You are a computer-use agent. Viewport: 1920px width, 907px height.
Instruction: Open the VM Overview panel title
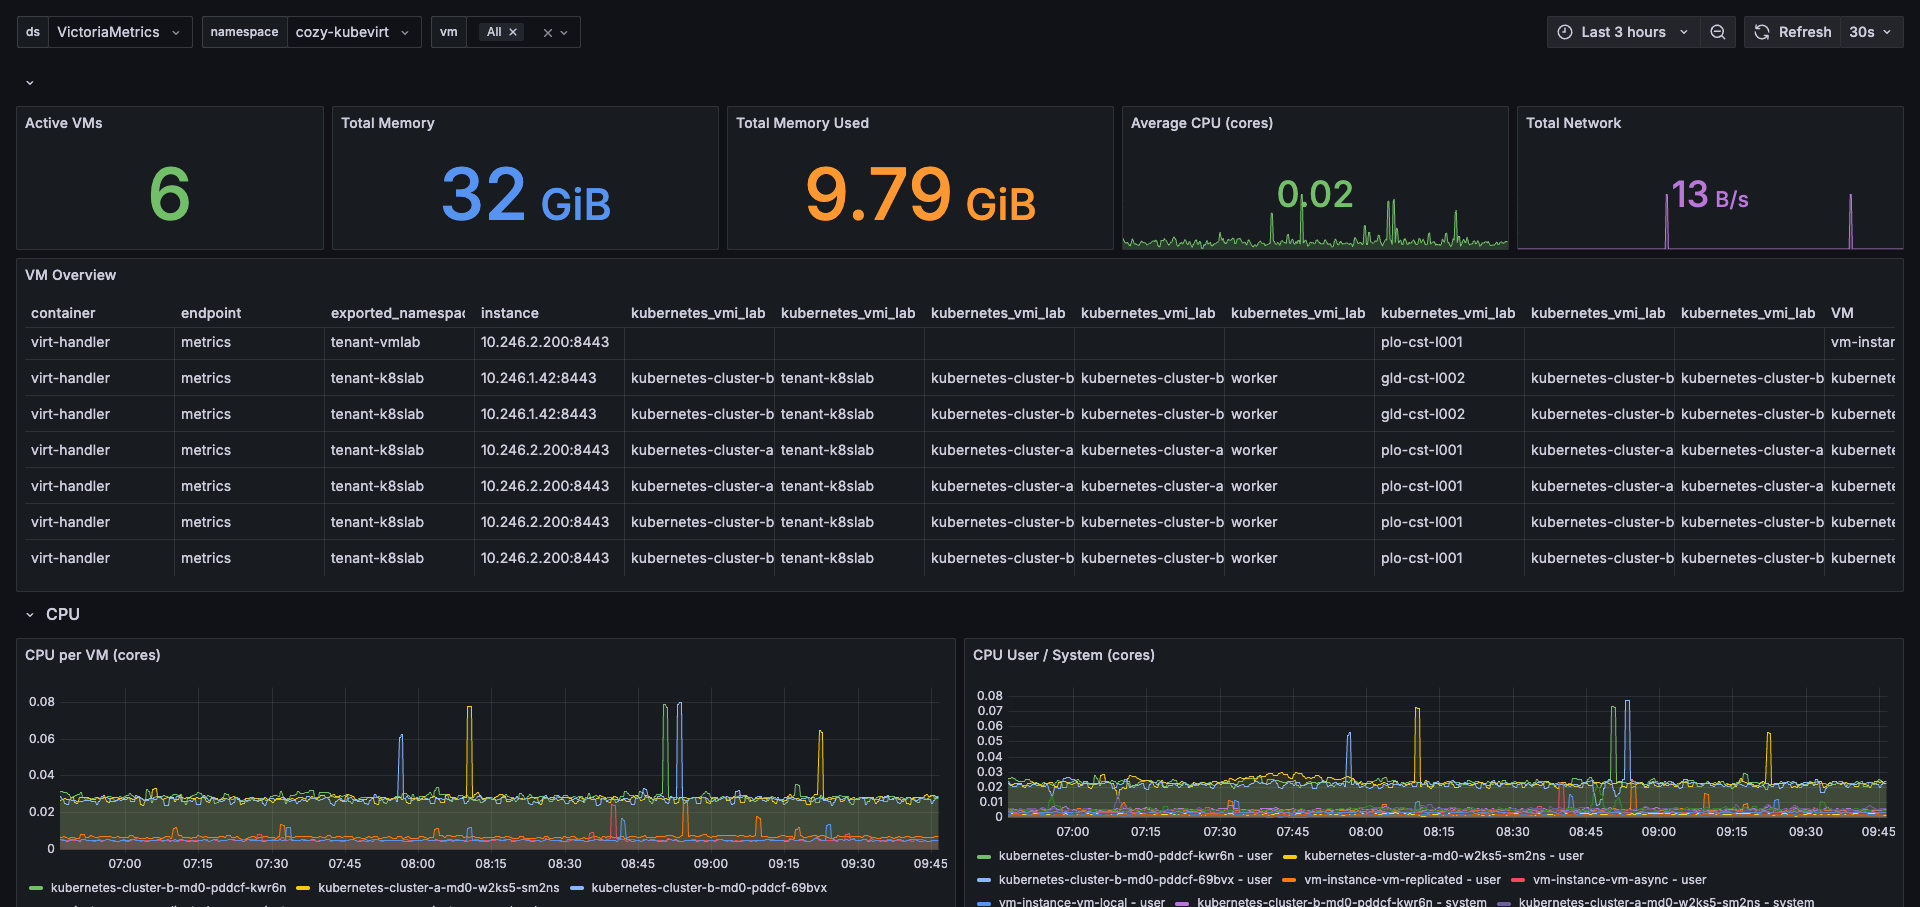[x=70, y=275]
